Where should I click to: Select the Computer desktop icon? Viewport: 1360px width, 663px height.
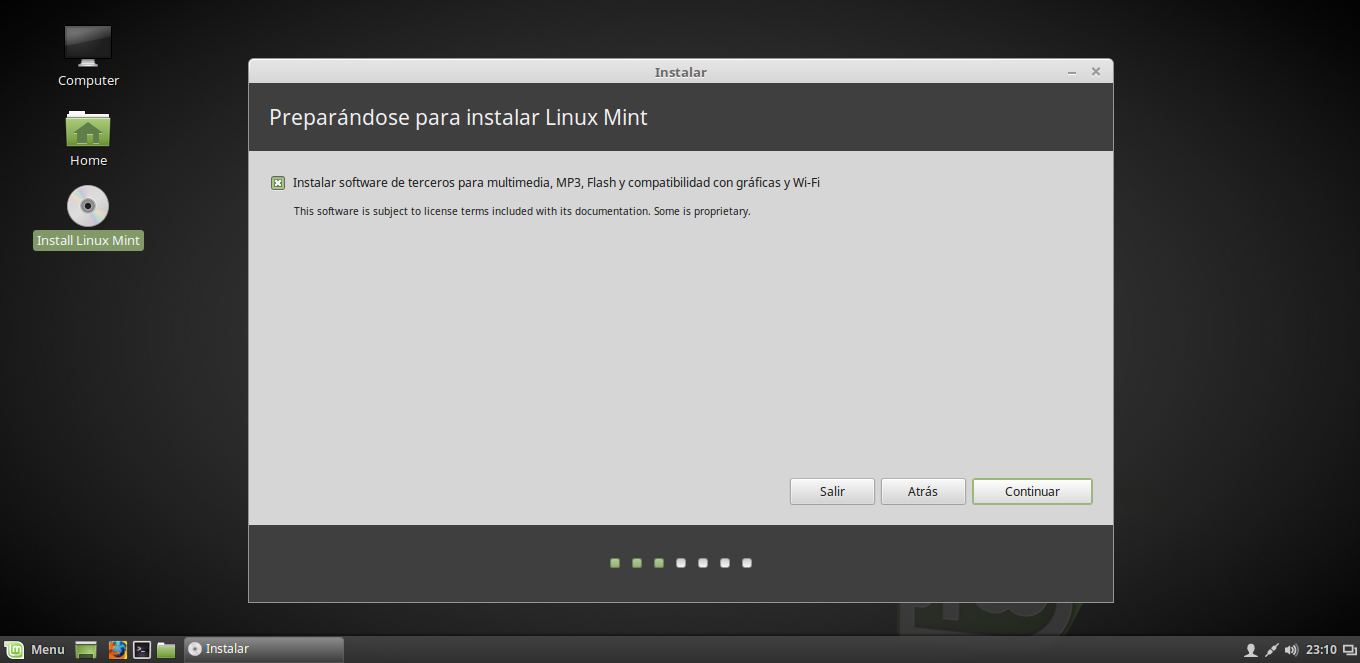[x=88, y=56]
